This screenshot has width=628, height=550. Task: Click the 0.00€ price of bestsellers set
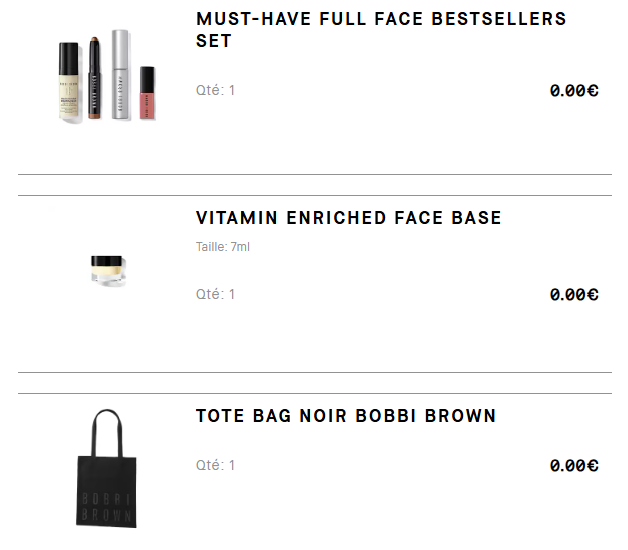[x=574, y=91]
